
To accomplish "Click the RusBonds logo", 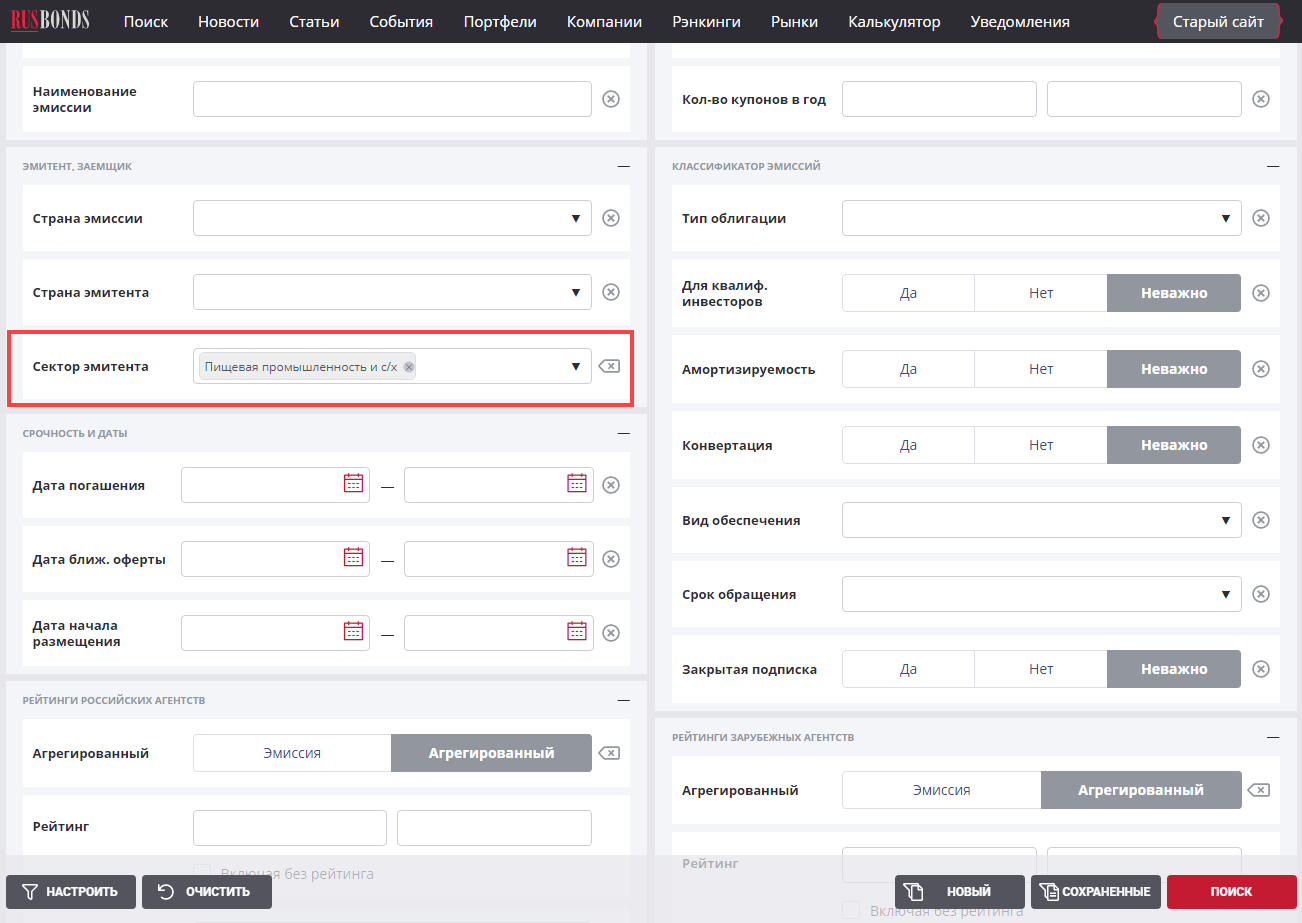I will 50,20.
